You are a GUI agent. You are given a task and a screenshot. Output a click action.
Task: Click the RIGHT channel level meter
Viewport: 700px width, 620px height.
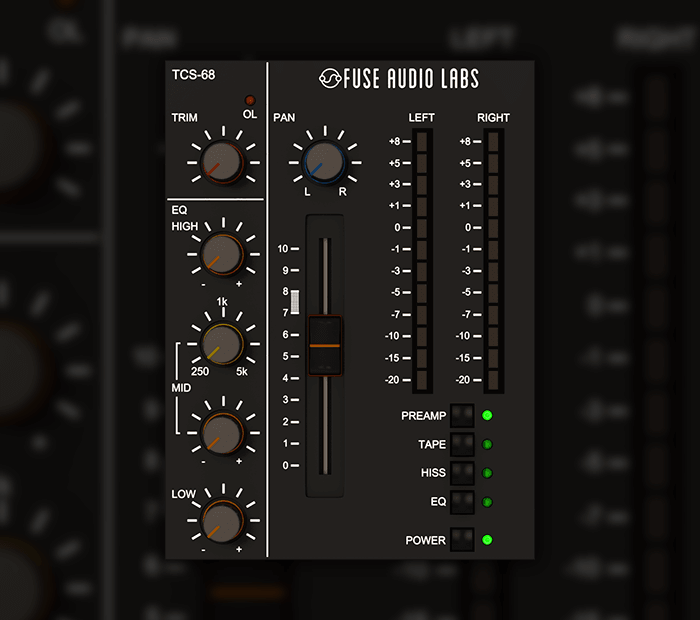492,260
